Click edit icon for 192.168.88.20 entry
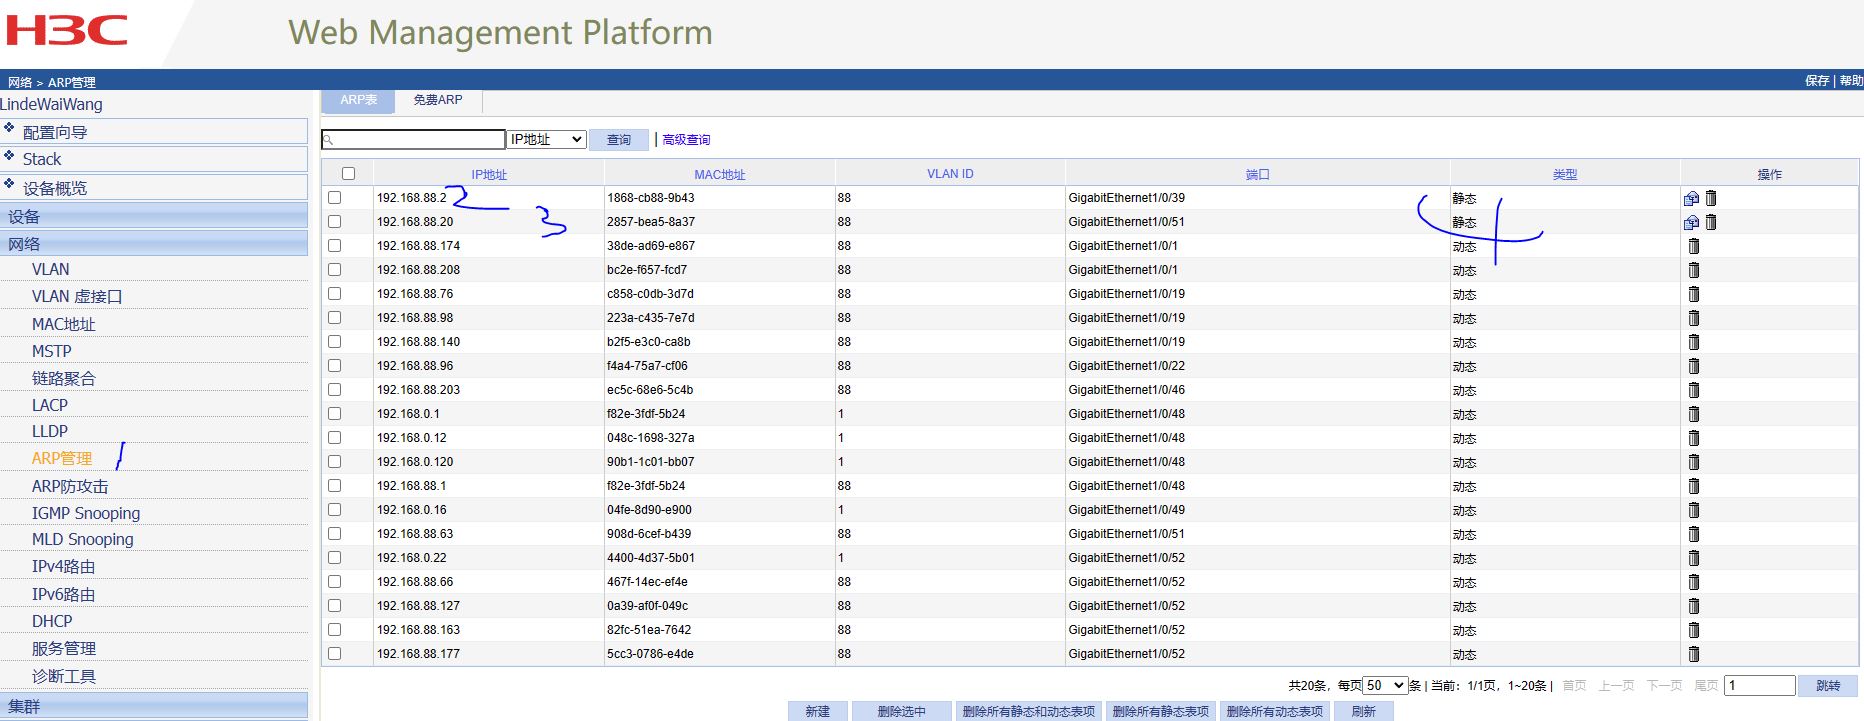Image resolution: width=1864 pixels, height=721 pixels. (x=1691, y=222)
